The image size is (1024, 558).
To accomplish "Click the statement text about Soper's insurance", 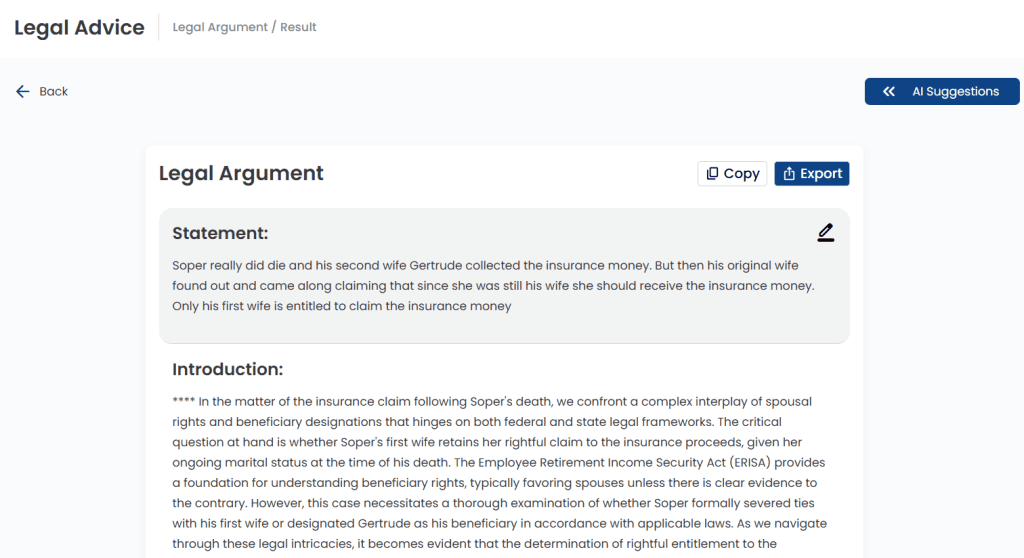I will [493, 286].
